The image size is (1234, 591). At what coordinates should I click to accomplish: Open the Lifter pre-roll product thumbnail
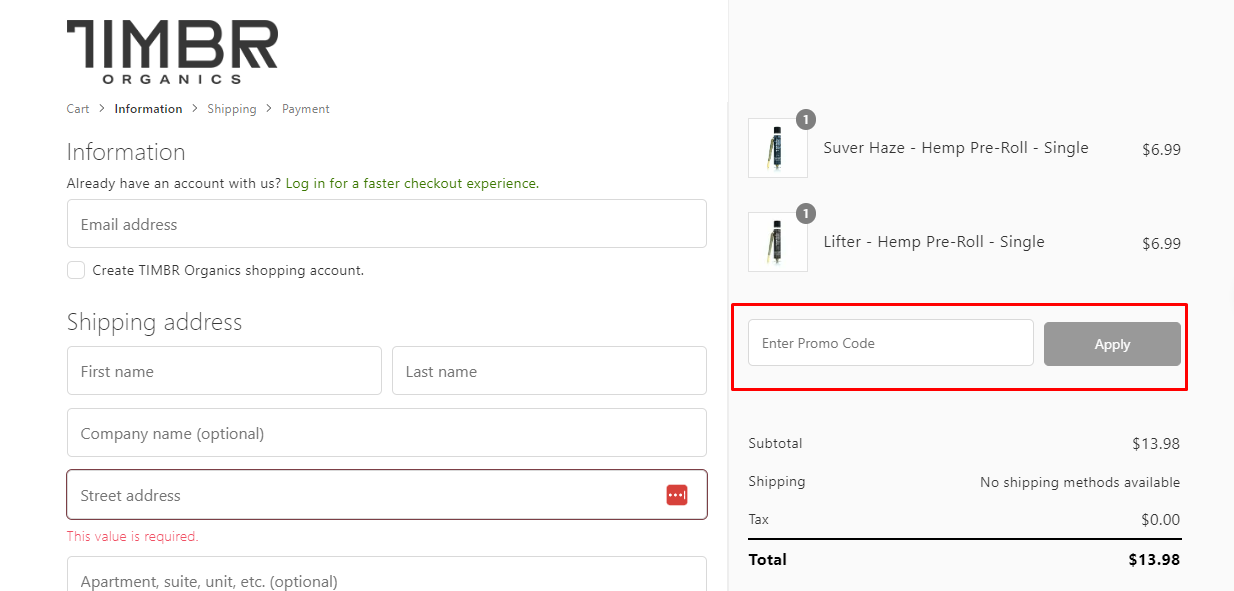click(778, 242)
